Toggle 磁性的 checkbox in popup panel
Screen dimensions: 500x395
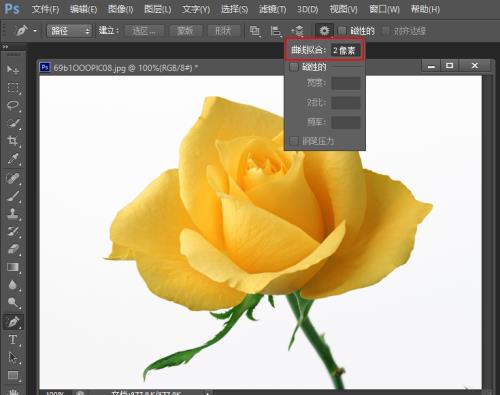pyautogui.click(x=294, y=67)
